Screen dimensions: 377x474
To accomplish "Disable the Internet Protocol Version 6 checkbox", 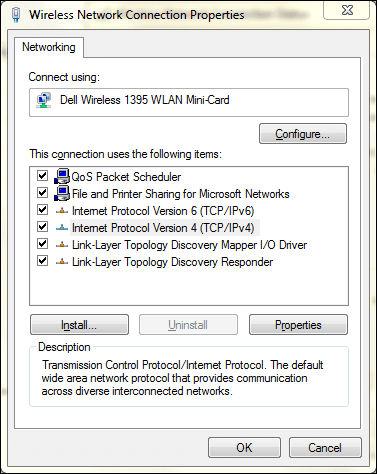I will 42,209.
